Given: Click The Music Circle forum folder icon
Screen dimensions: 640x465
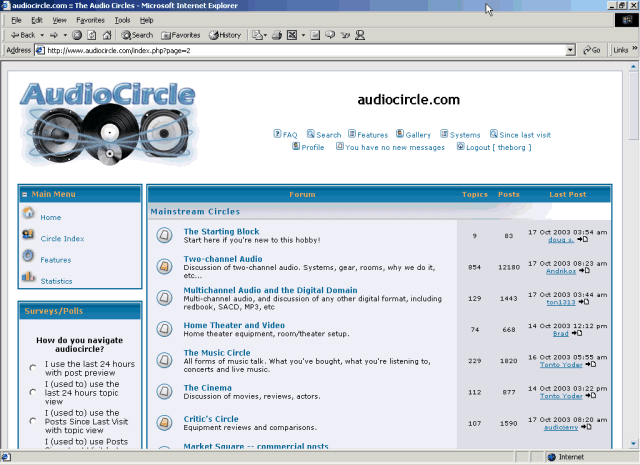Looking at the screenshot, I should (164, 360).
